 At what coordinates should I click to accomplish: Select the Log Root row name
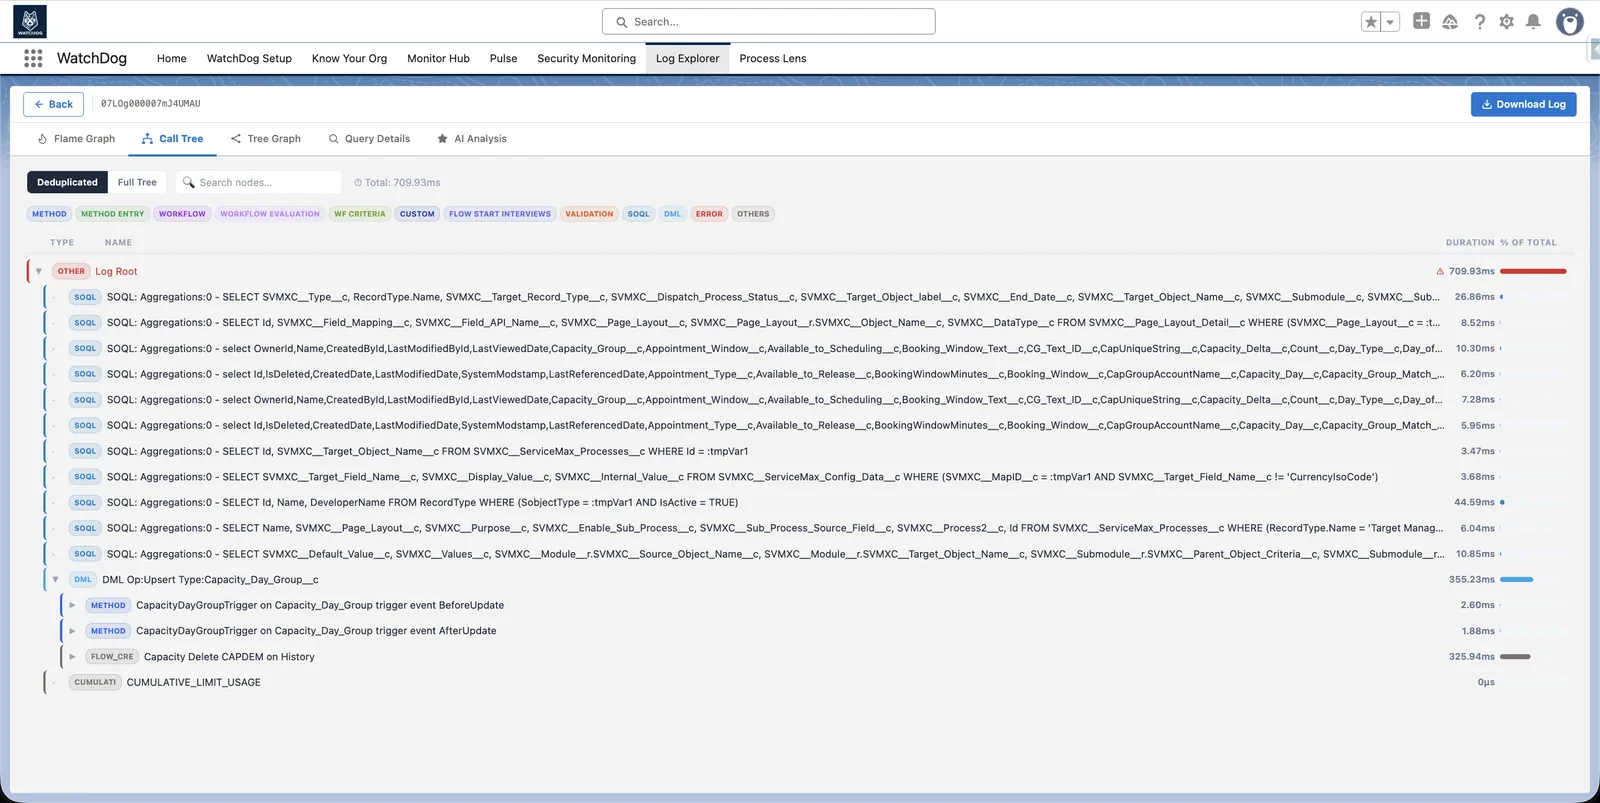click(x=116, y=271)
